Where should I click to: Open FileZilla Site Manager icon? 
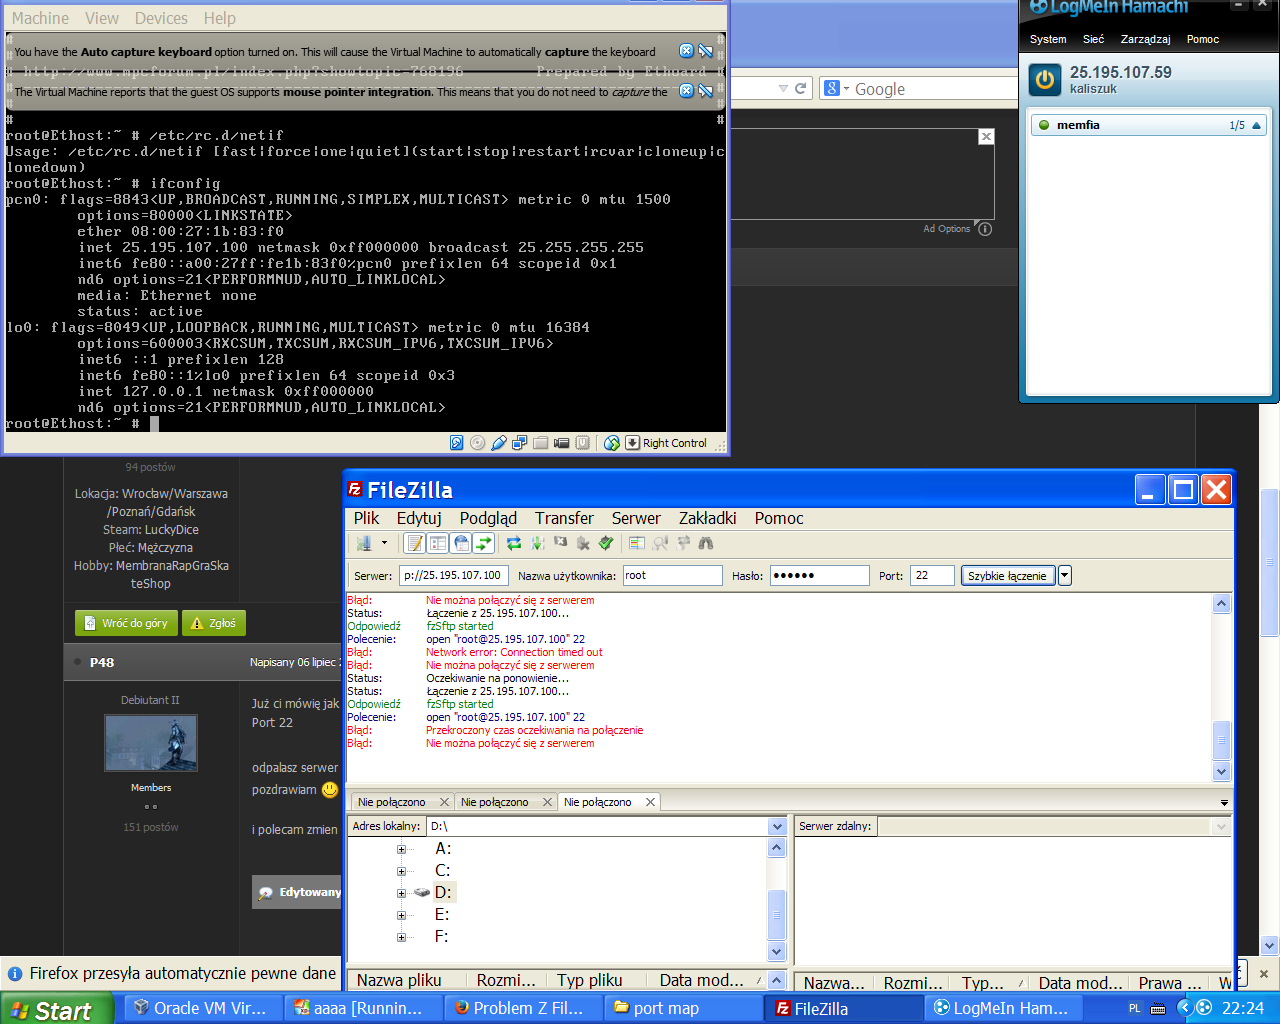pos(364,543)
